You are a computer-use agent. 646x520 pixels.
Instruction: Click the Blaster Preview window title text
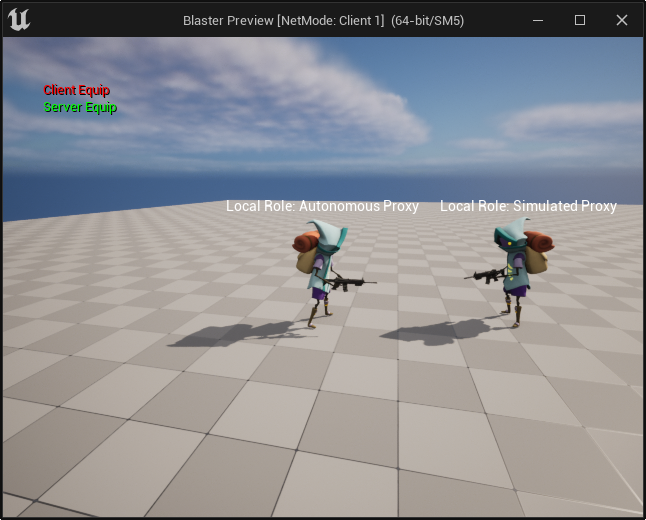click(x=323, y=21)
